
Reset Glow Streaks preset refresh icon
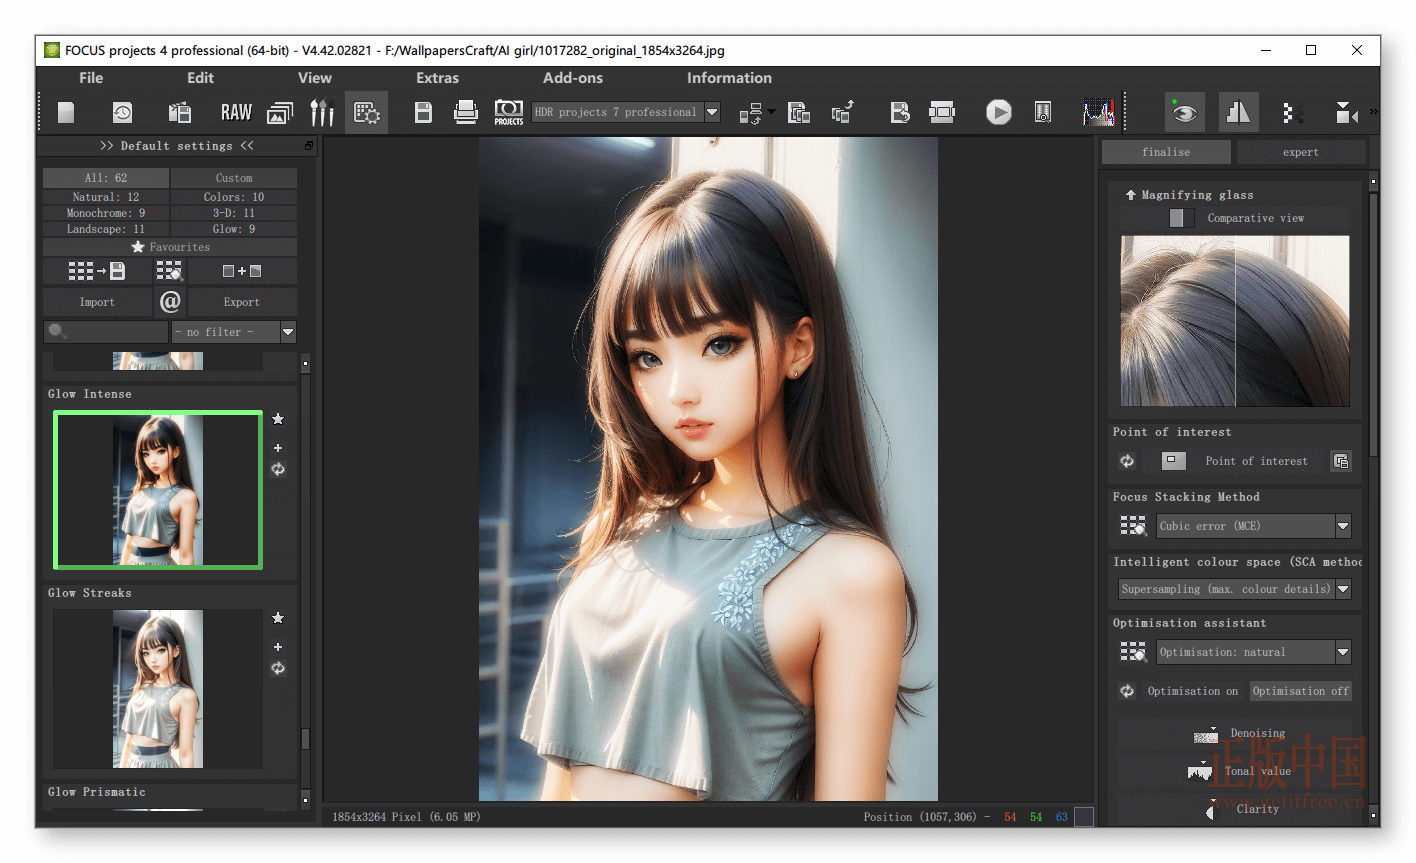[x=278, y=668]
